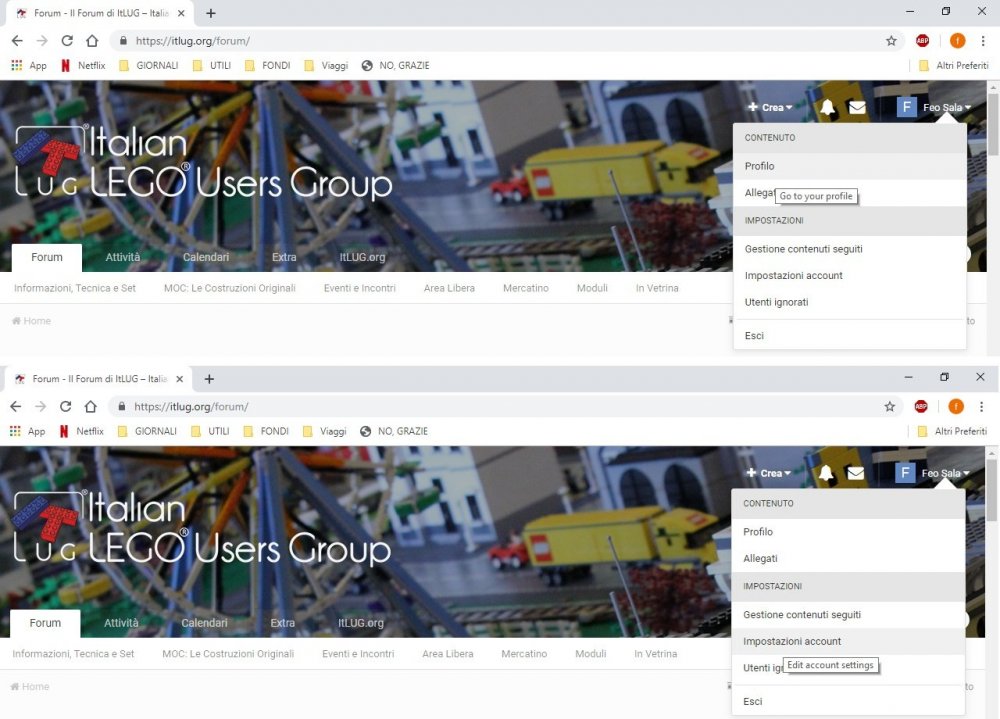Click the address bar URL in the lower window
This screenshot has width=1000, height=719.
pyautogui.click(x=191, y=406)
